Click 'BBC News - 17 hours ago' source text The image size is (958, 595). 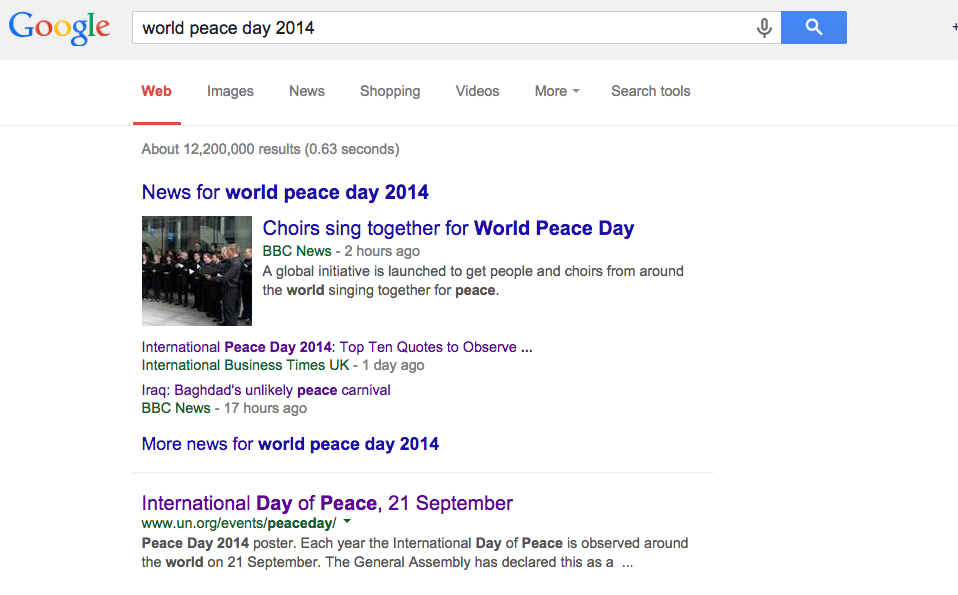click(x=224, y=408)
